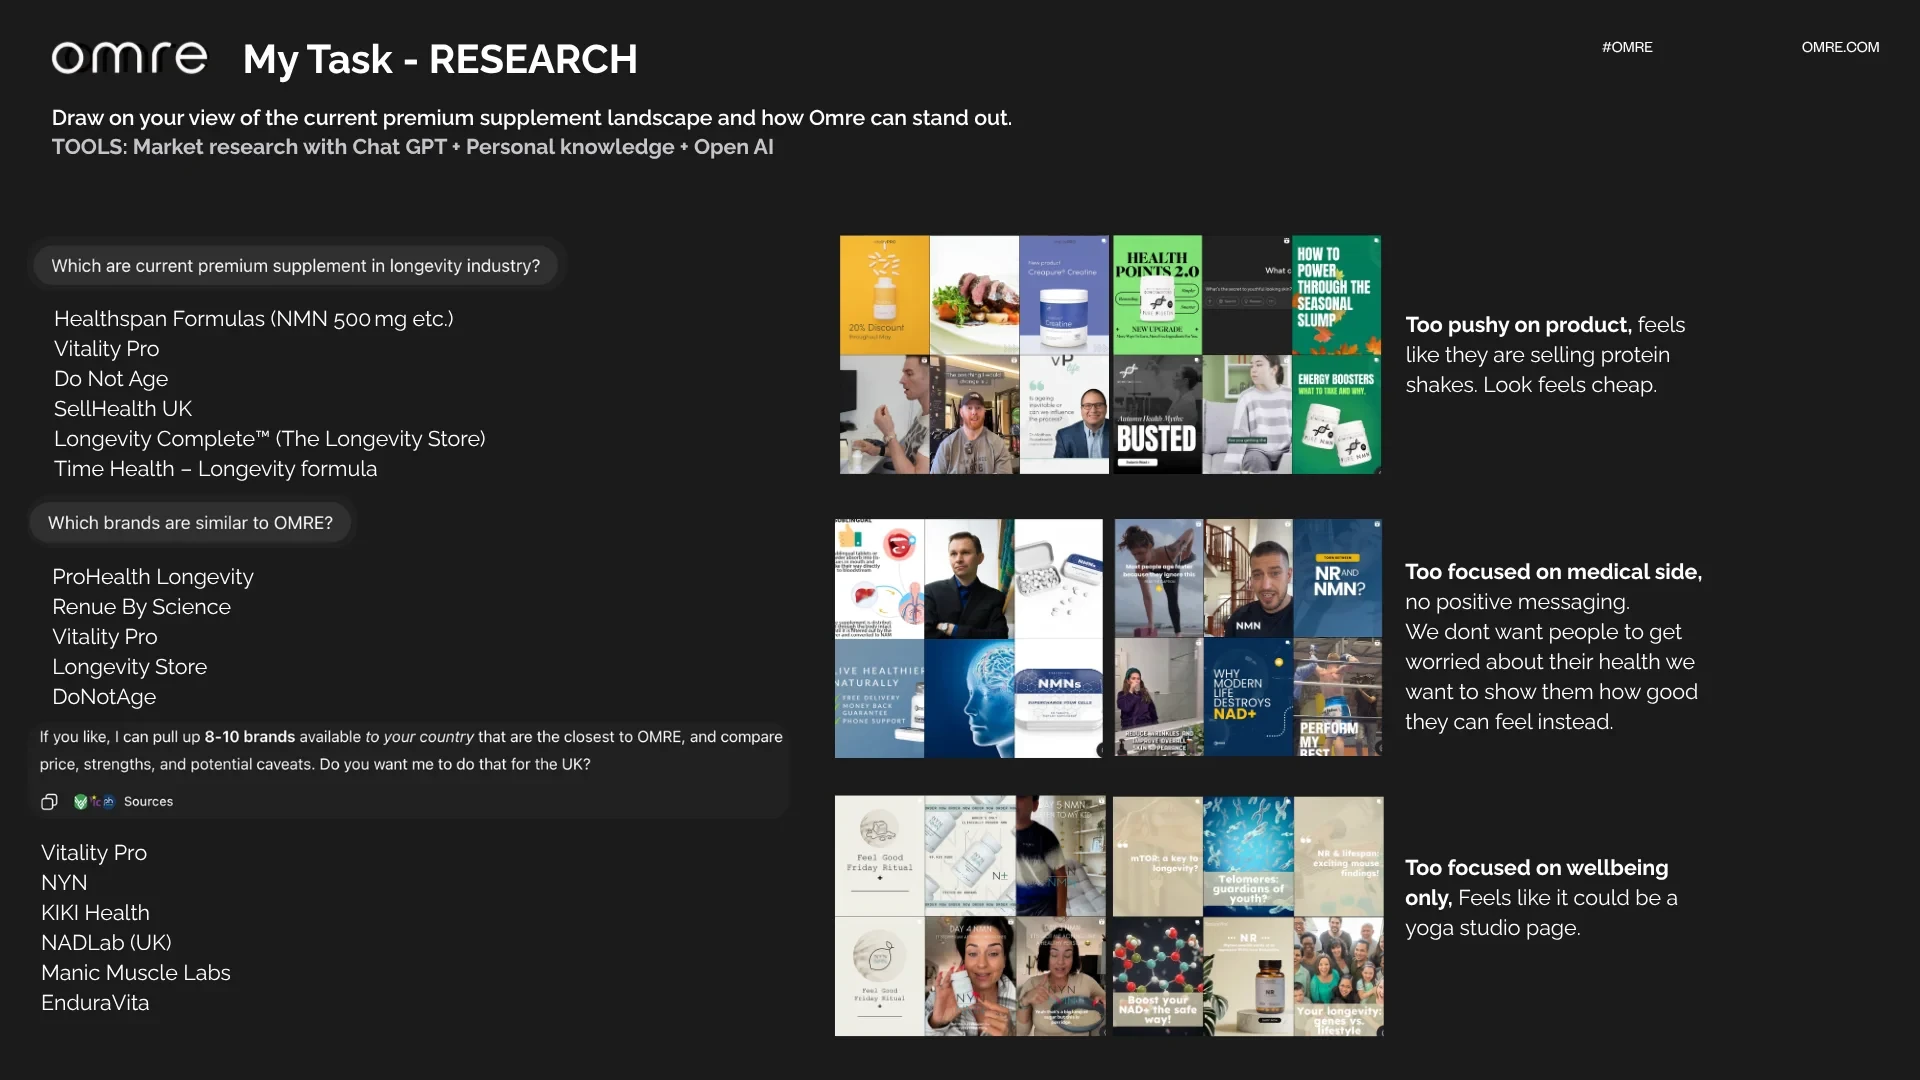Select the 'SellHealth UK' list item
Screen dimensions: 1920x1080
coord(123,409)
